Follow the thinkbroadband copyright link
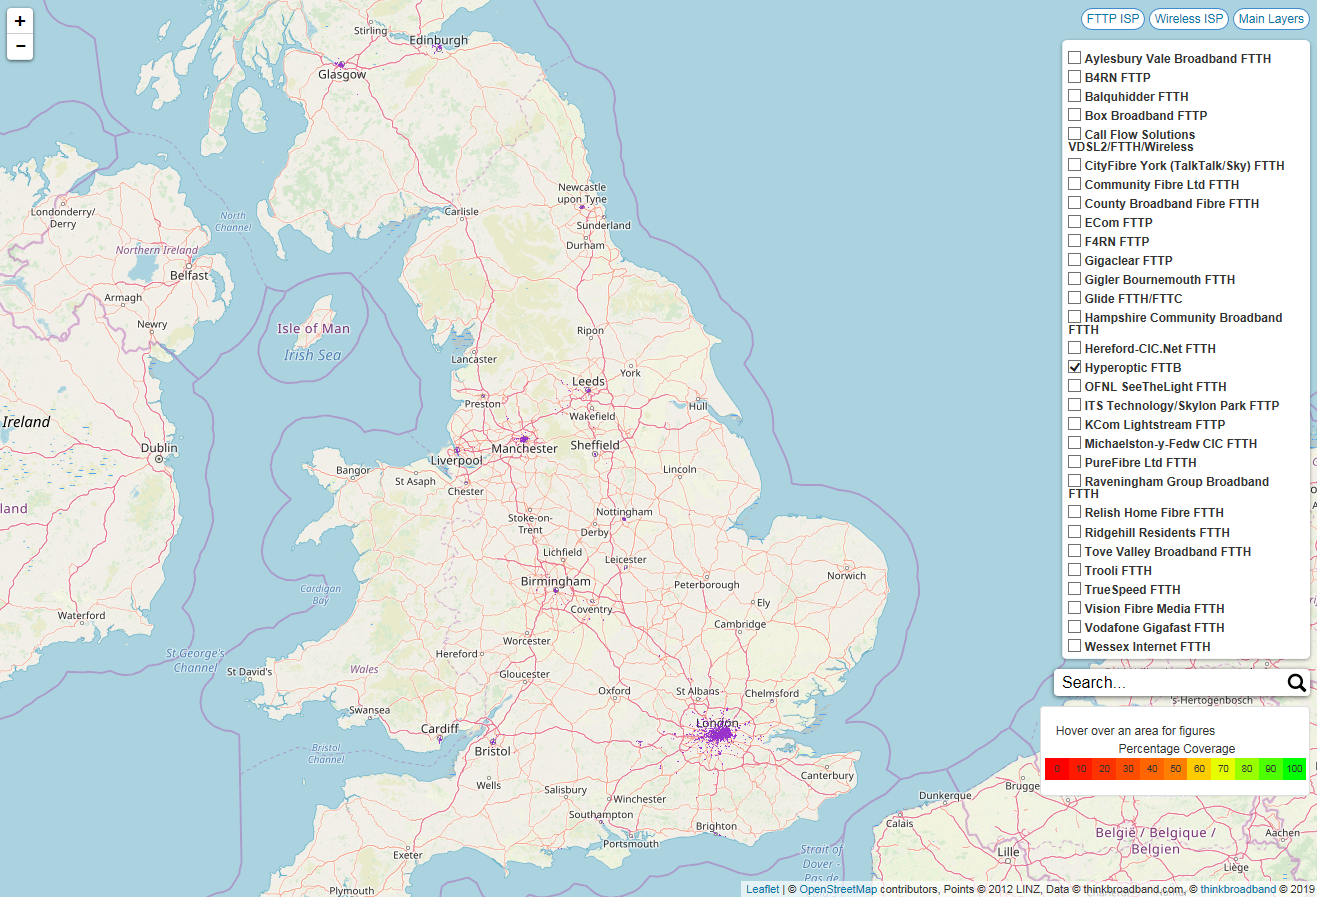Viewport: 1317px width, 897px height. (x=1237, y=889)
